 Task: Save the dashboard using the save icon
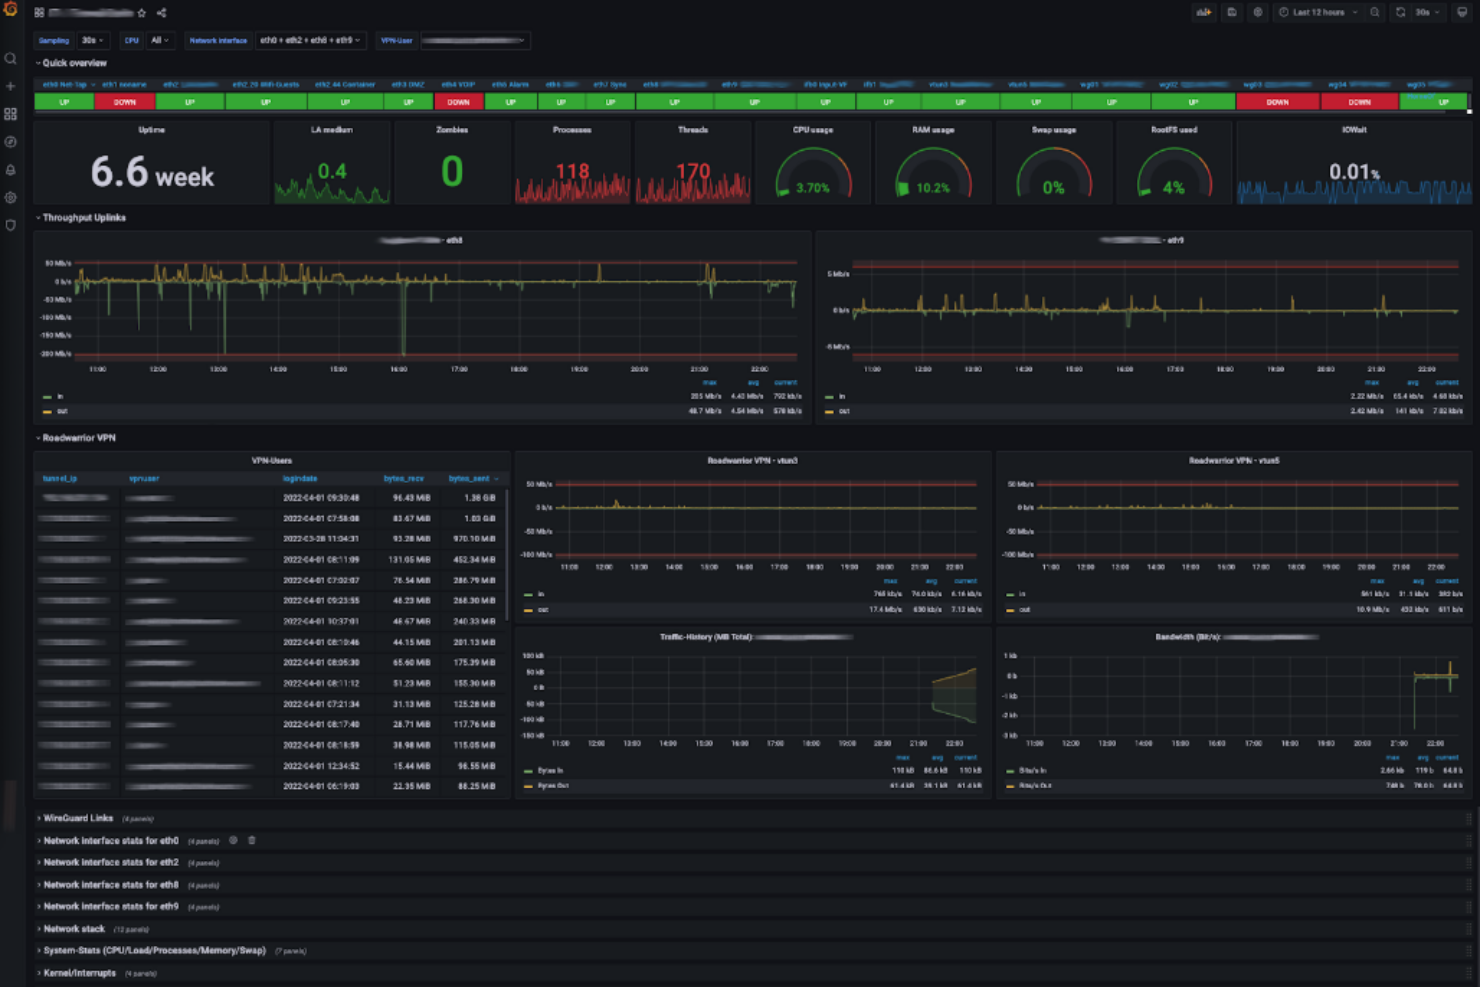click(x=1232, y=12)
